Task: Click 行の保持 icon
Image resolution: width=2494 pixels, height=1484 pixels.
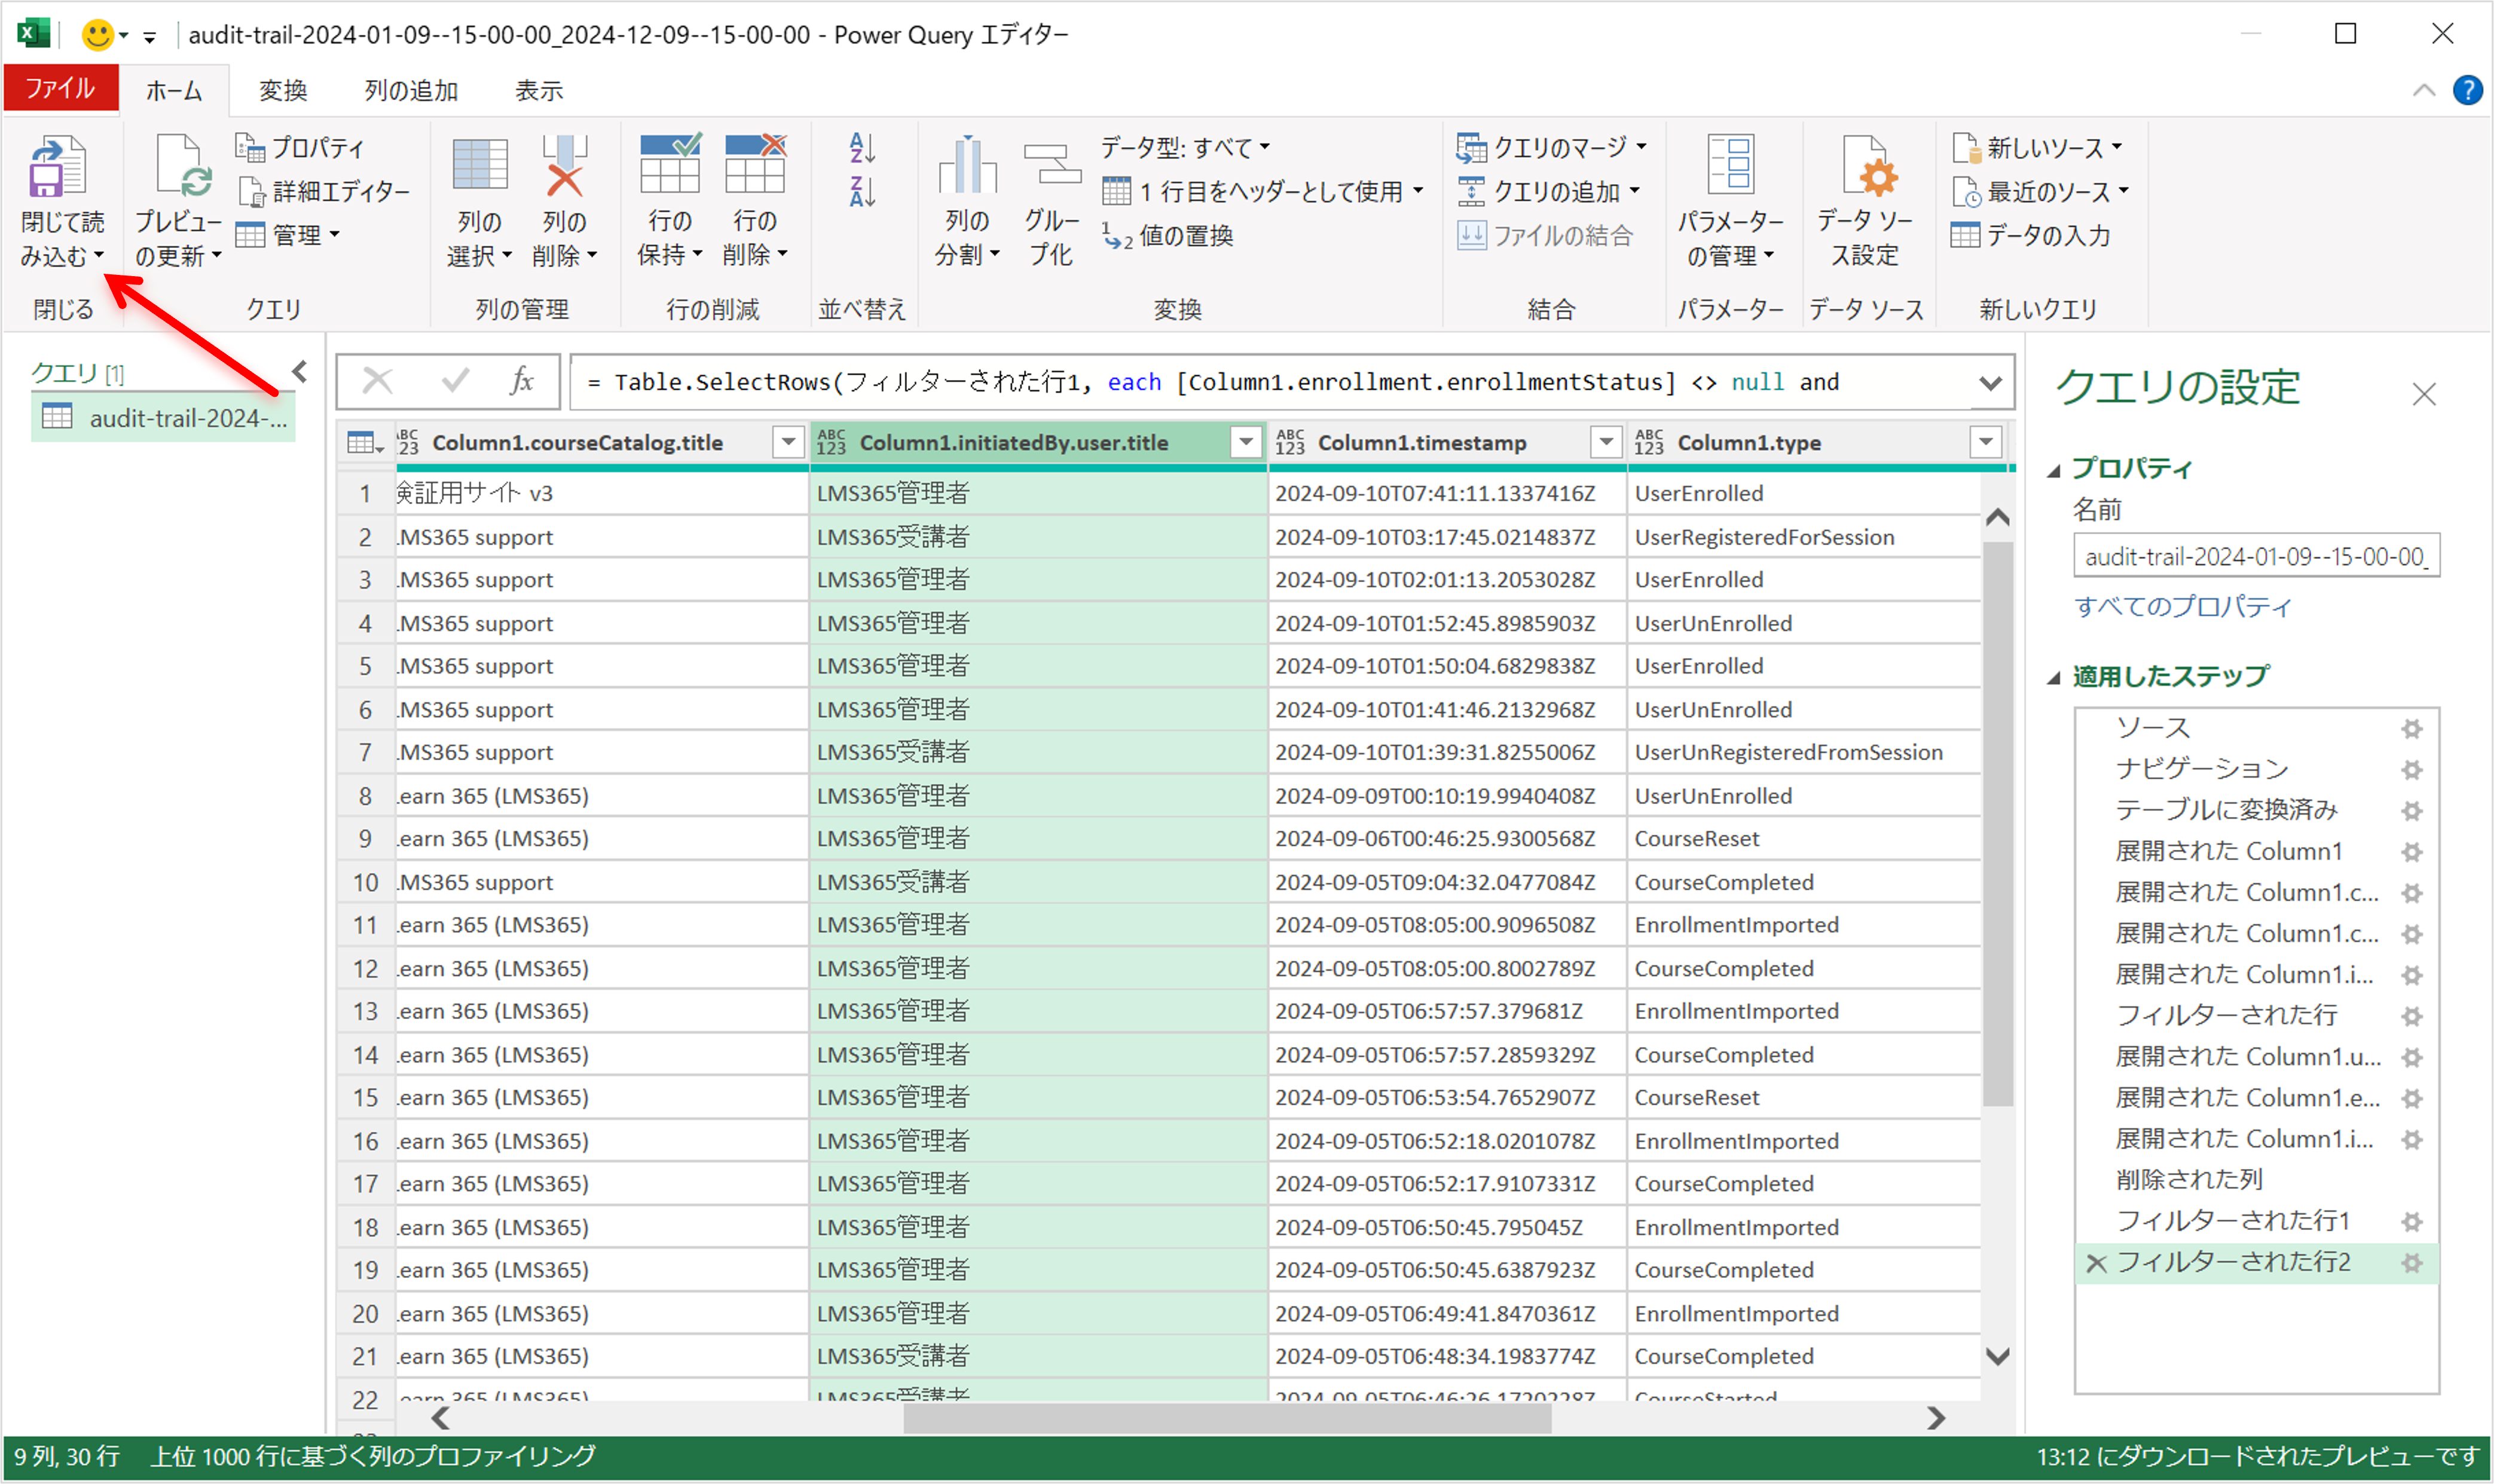Action: (670, 163)
